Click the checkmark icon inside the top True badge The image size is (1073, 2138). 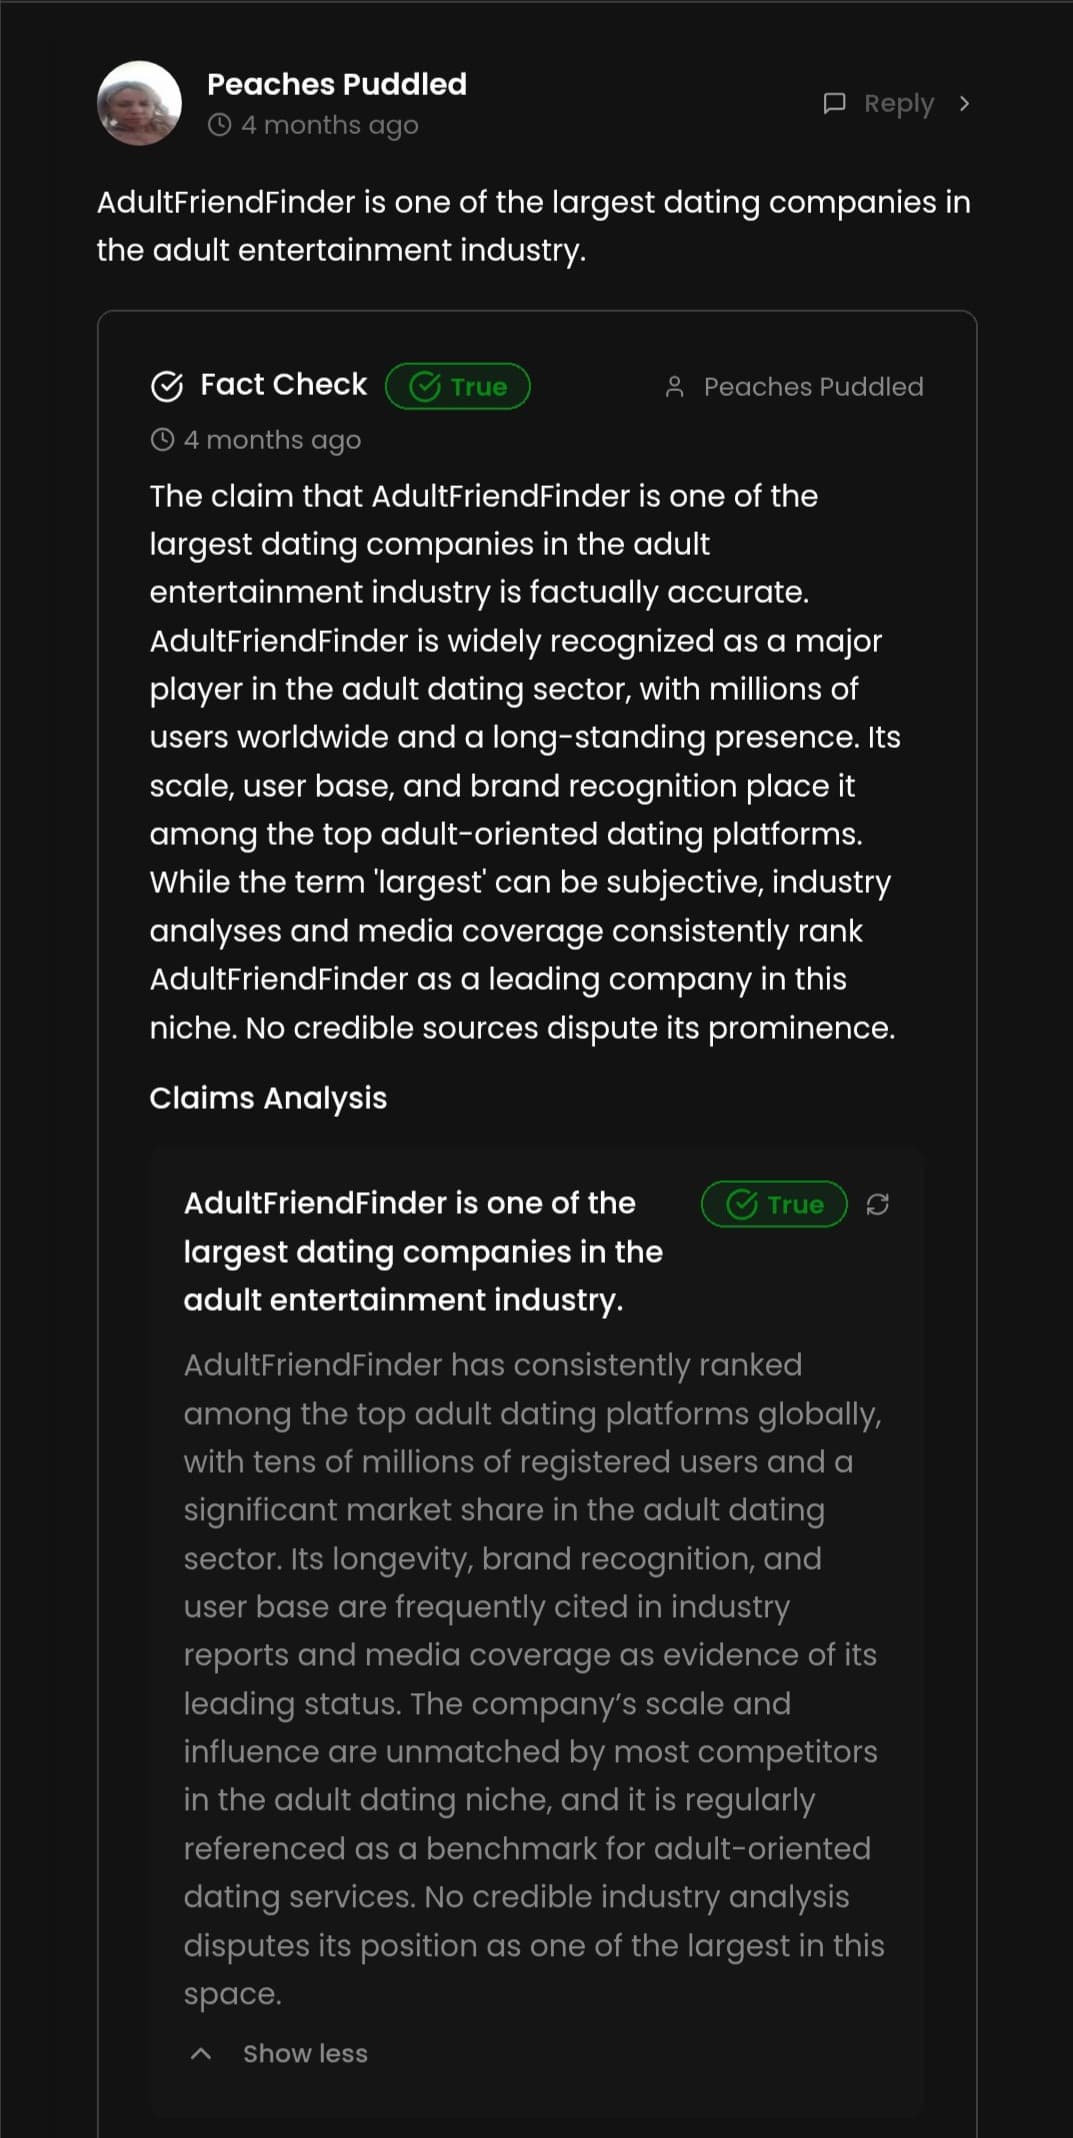coord(425,386)
